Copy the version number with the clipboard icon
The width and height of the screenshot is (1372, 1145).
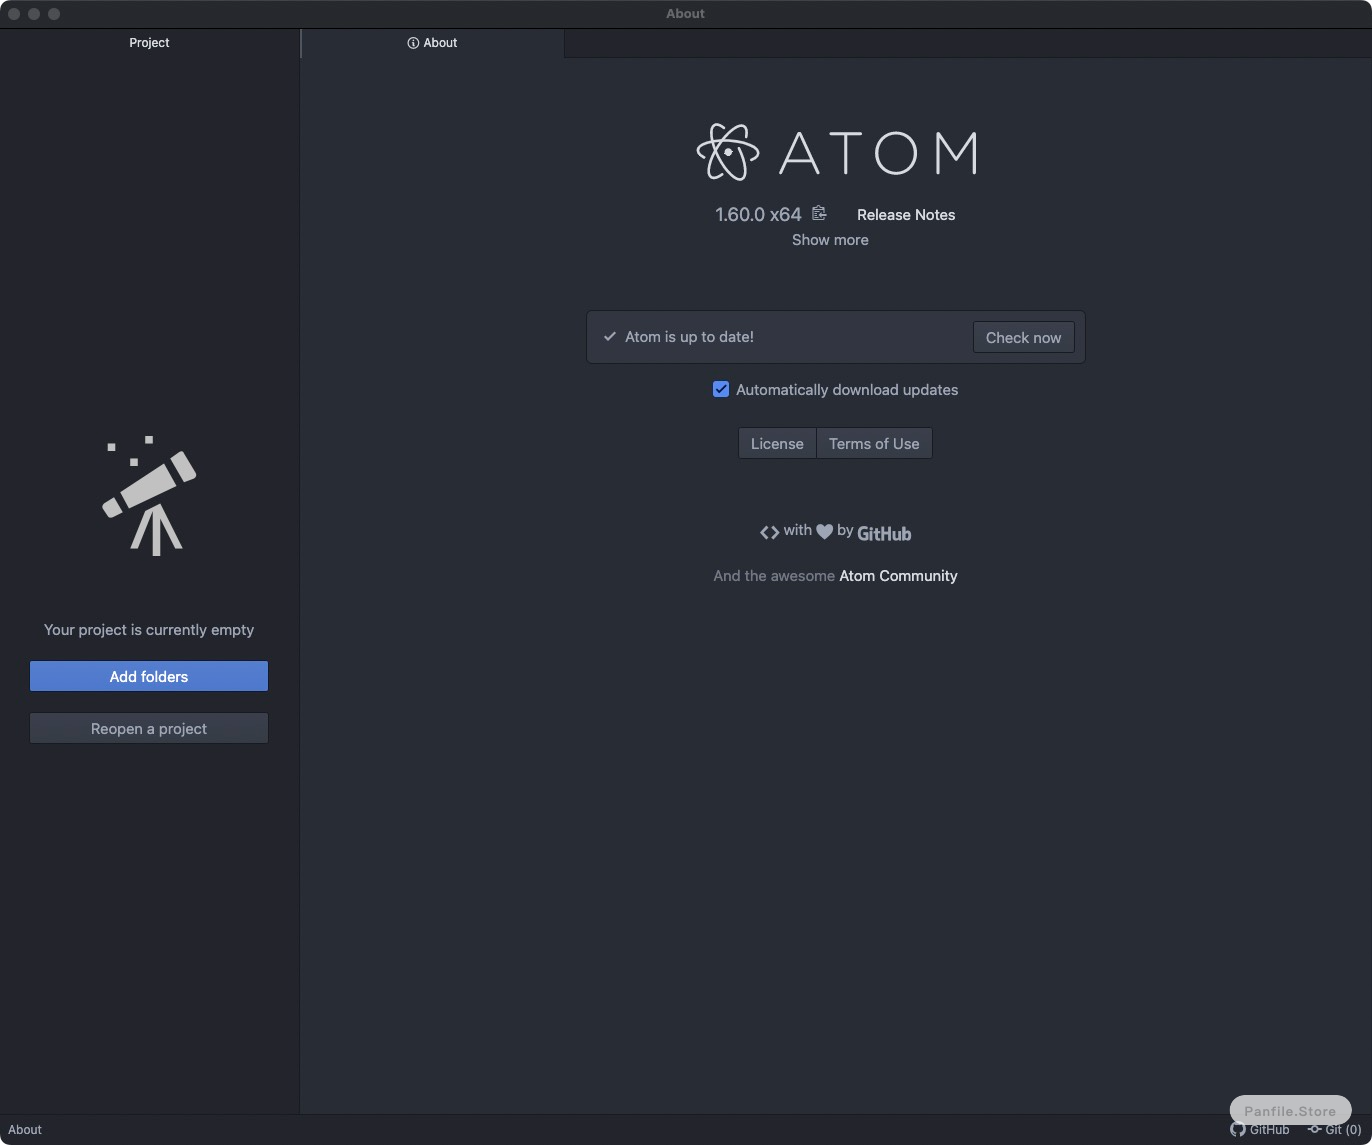[x=819, y=213]
